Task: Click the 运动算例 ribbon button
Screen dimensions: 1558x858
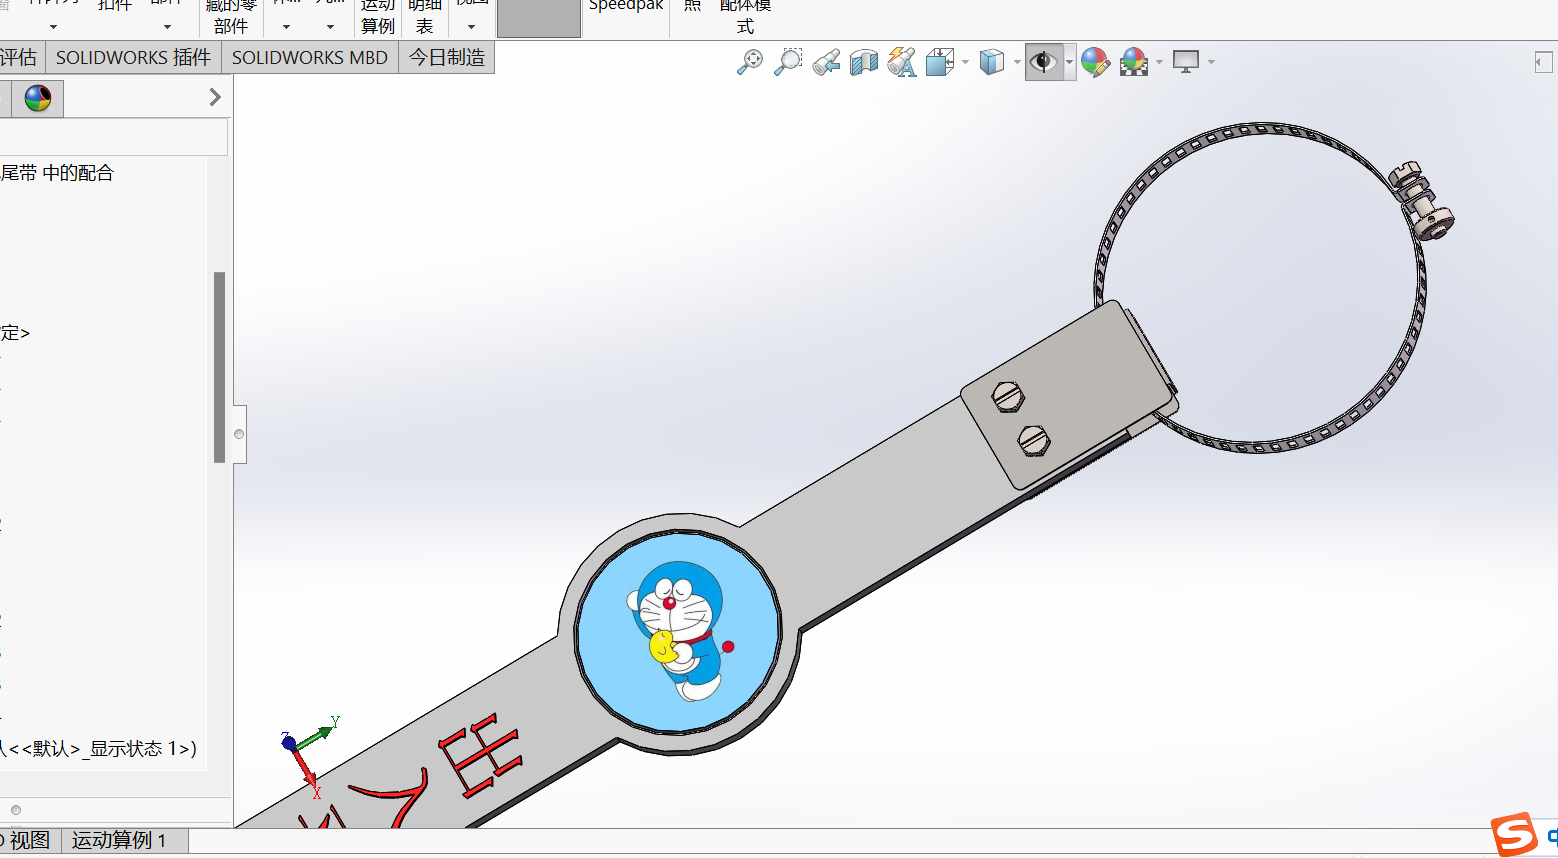Action: pos(378,16)
